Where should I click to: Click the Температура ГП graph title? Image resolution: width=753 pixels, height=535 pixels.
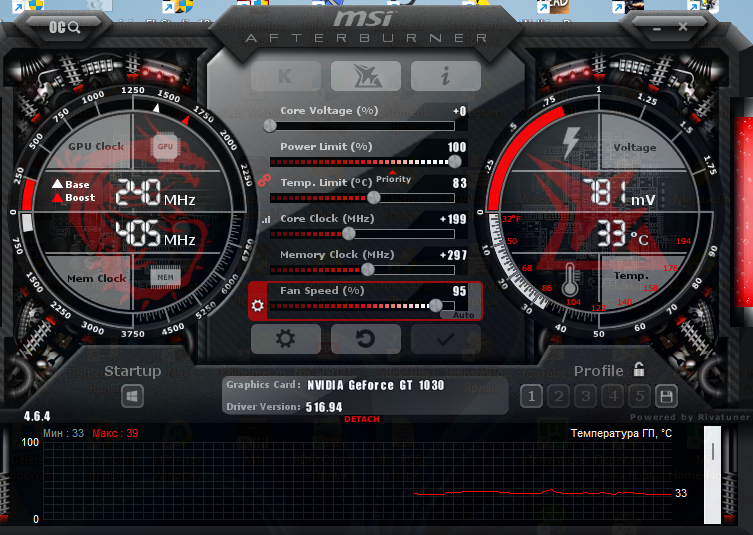click(621, 434)
